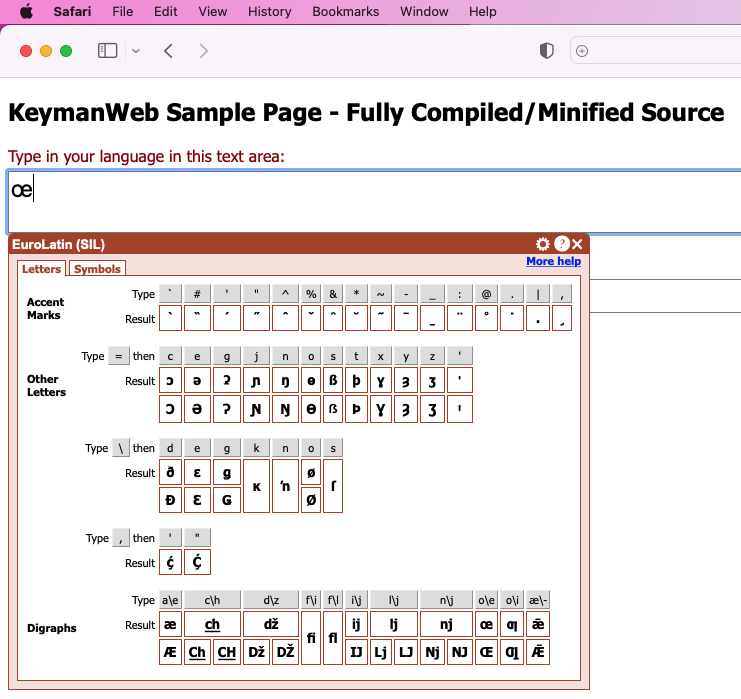Insert the all-caps DŽ digraph
The image size is (741, 699).
point(285,652)
